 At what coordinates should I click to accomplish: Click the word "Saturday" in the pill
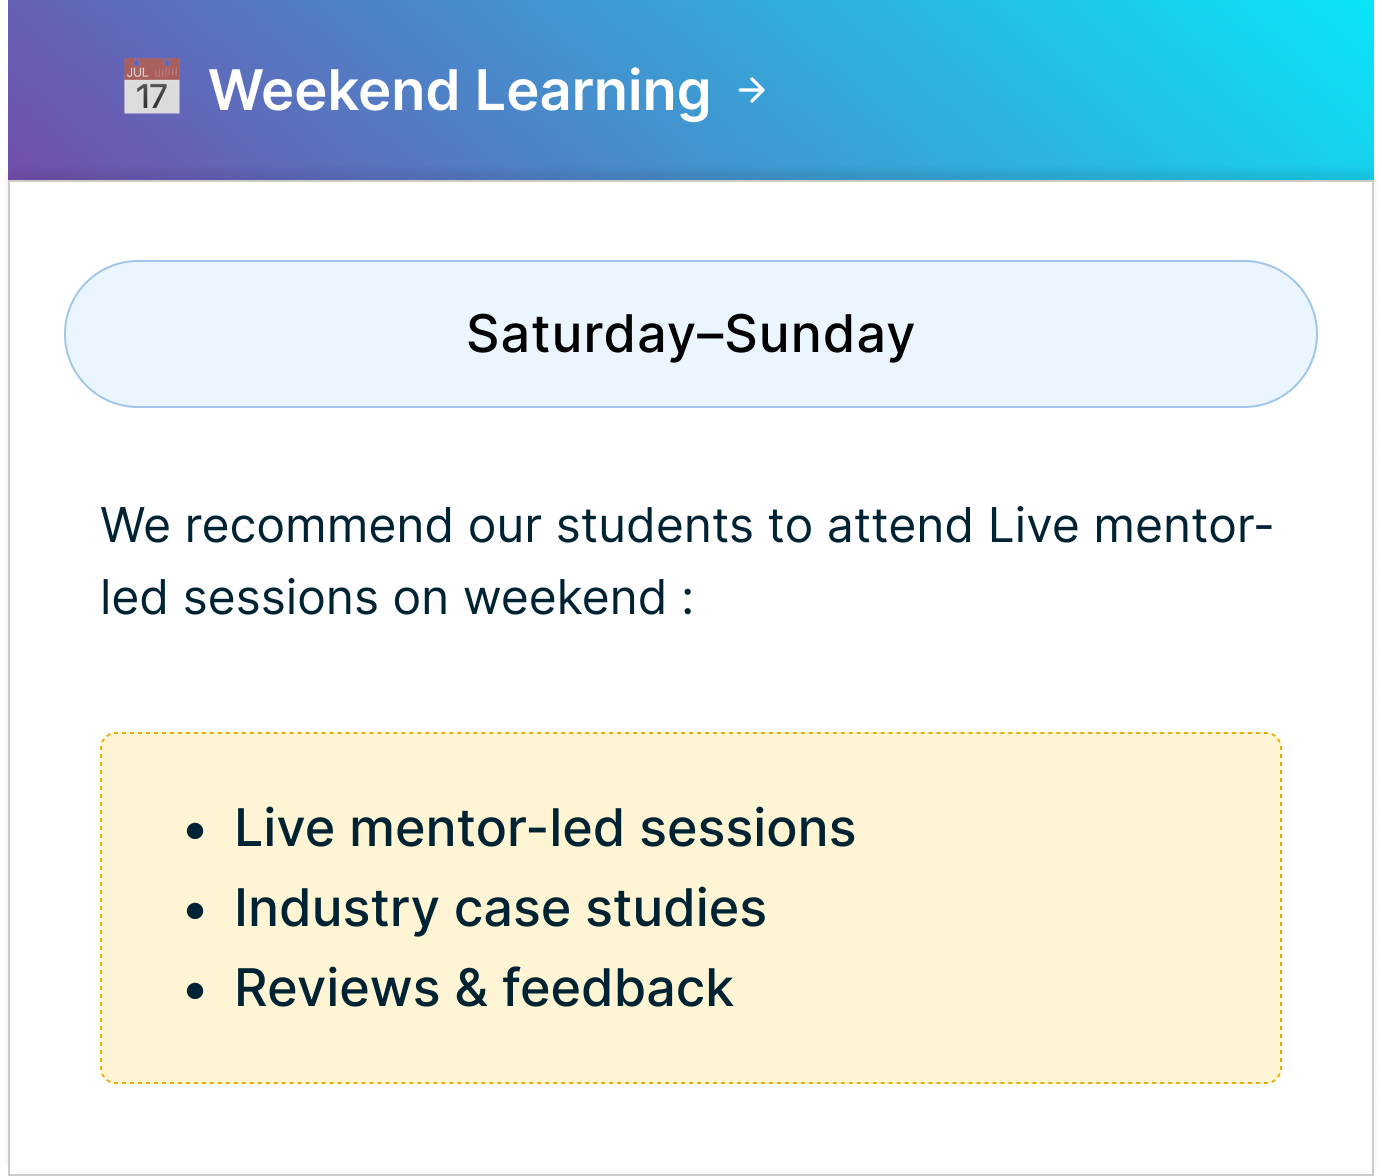click(x=580, y=334)
